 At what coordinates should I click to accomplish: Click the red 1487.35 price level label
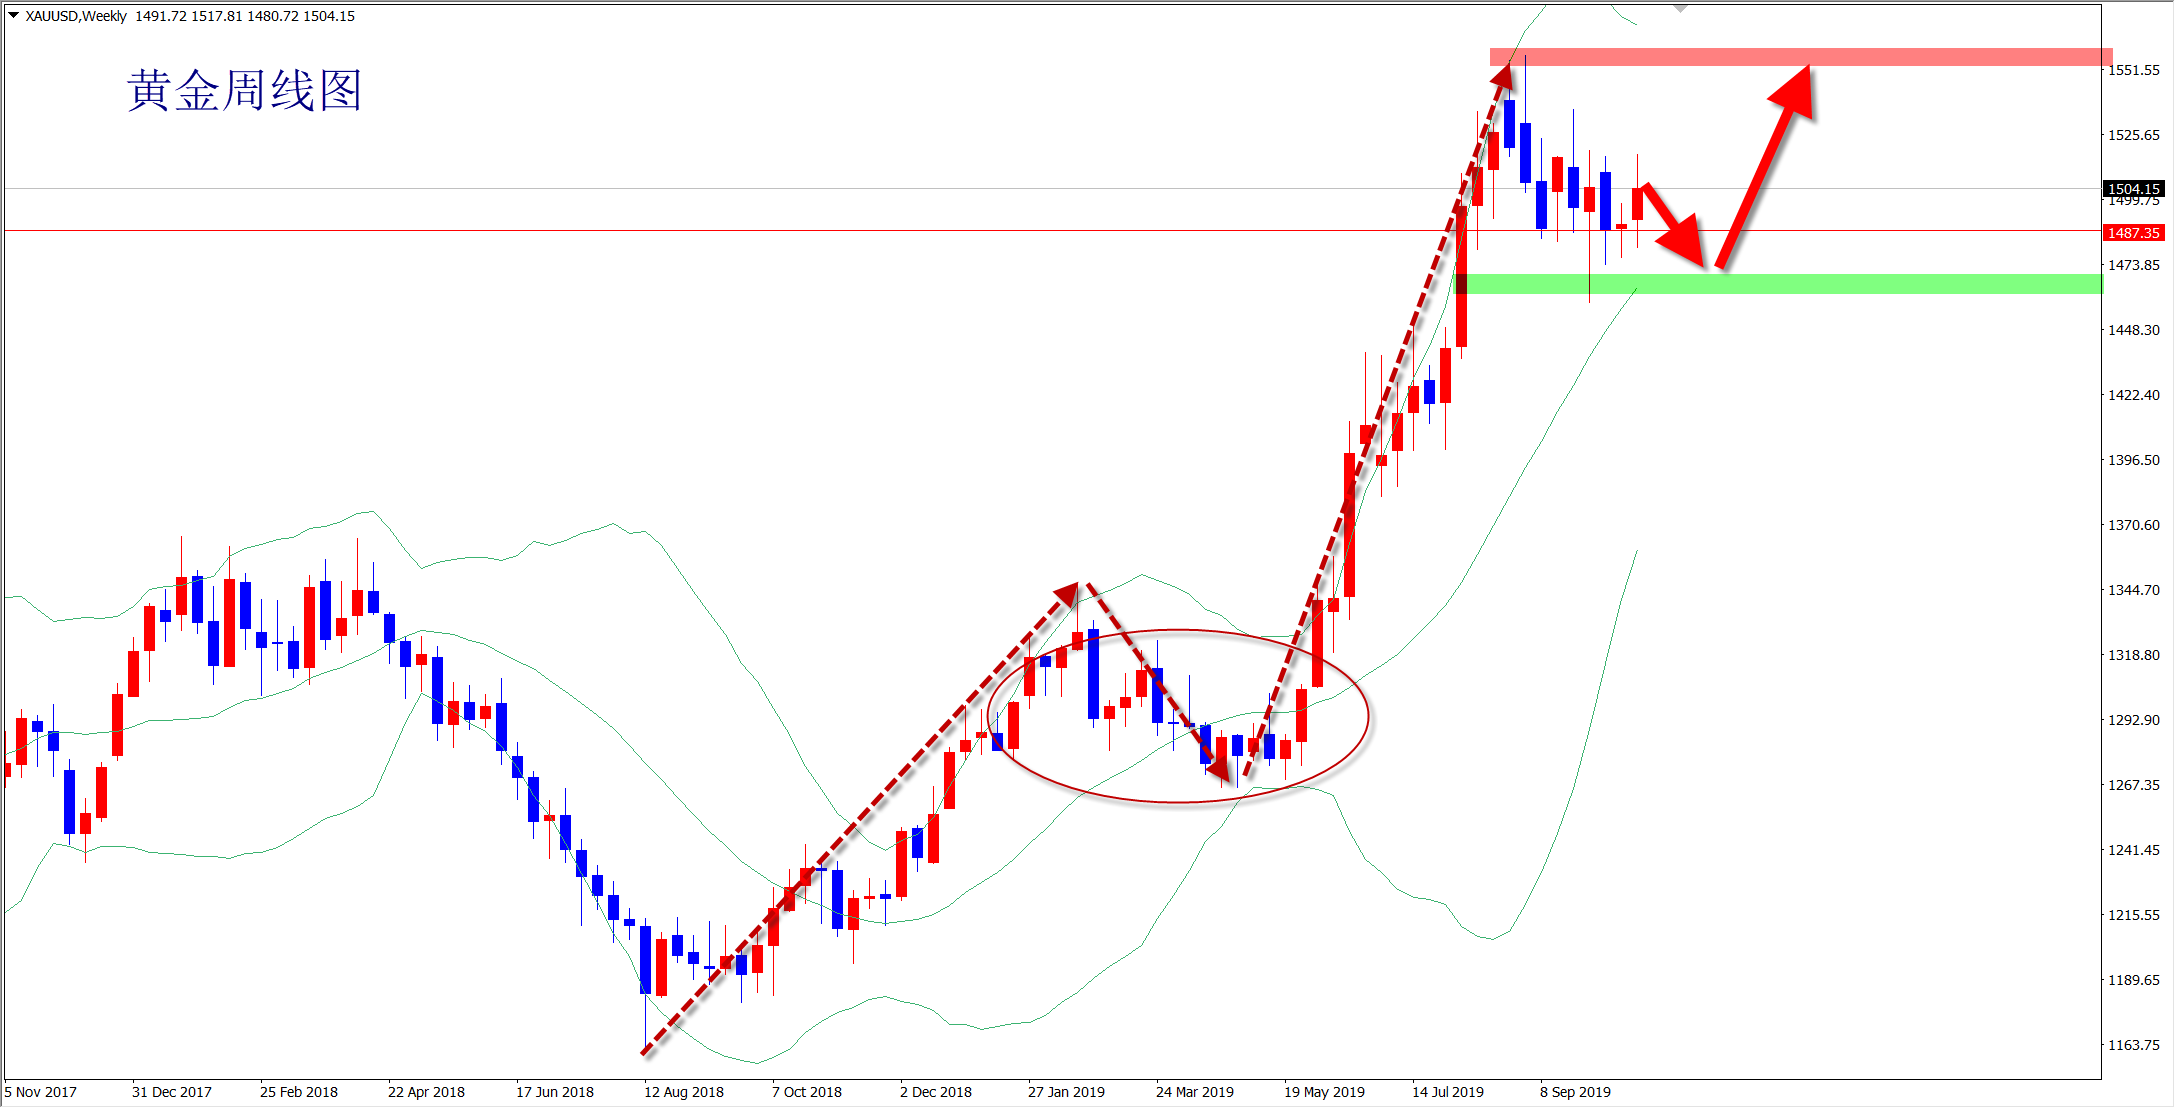2134,233
